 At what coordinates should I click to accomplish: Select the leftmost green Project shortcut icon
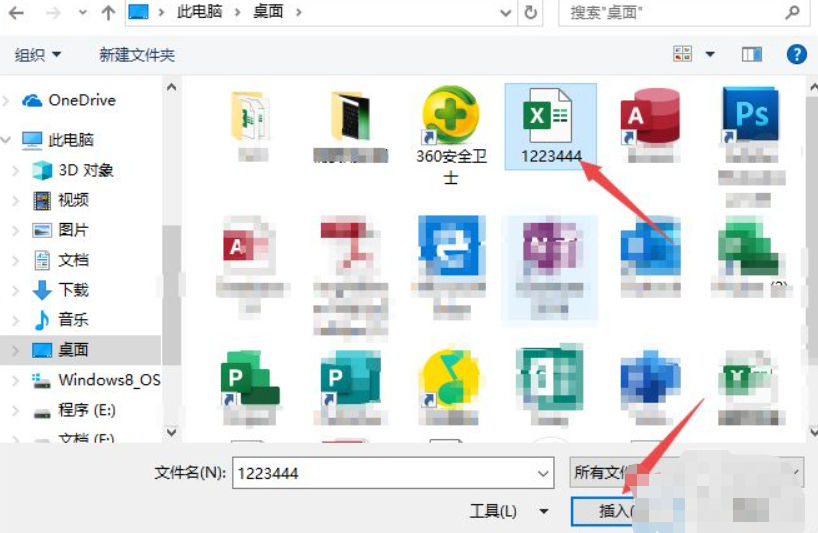250,378
